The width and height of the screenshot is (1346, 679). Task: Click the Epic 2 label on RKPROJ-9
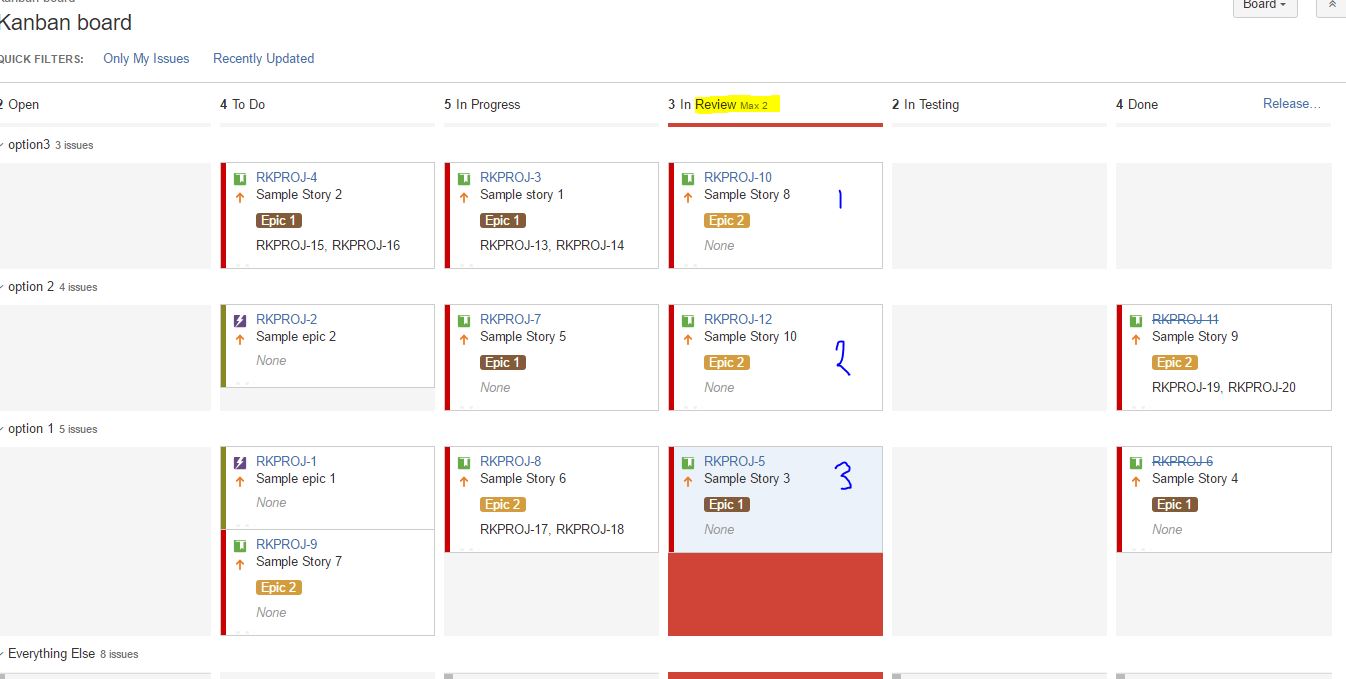click(x=279, y=588)
